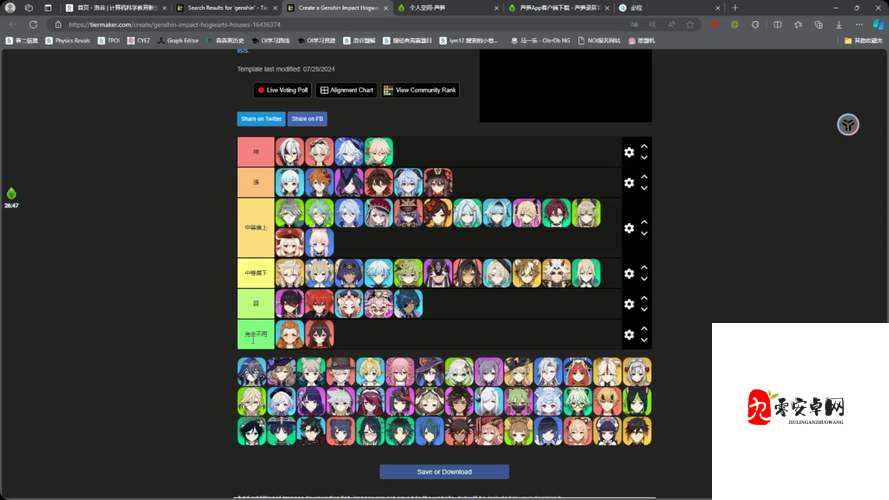This screenshot has height=500, width=889.
Task: Open the Alignment Chart
Action: pos(346,90)
